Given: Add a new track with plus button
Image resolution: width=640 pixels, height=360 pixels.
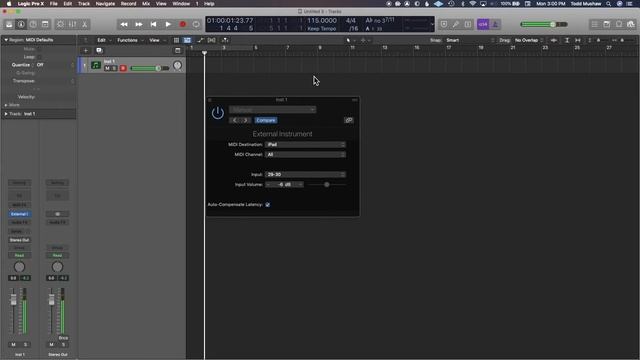Looking at the screenshot, I should (x=86, y=51).
